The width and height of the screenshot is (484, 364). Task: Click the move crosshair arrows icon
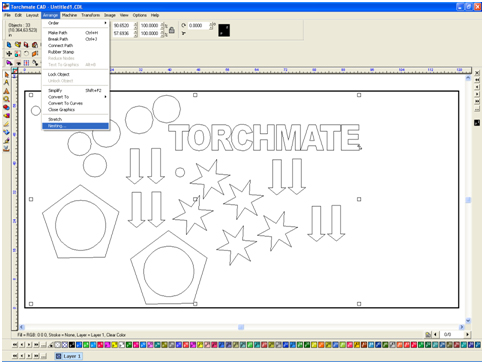pos(9,54)
